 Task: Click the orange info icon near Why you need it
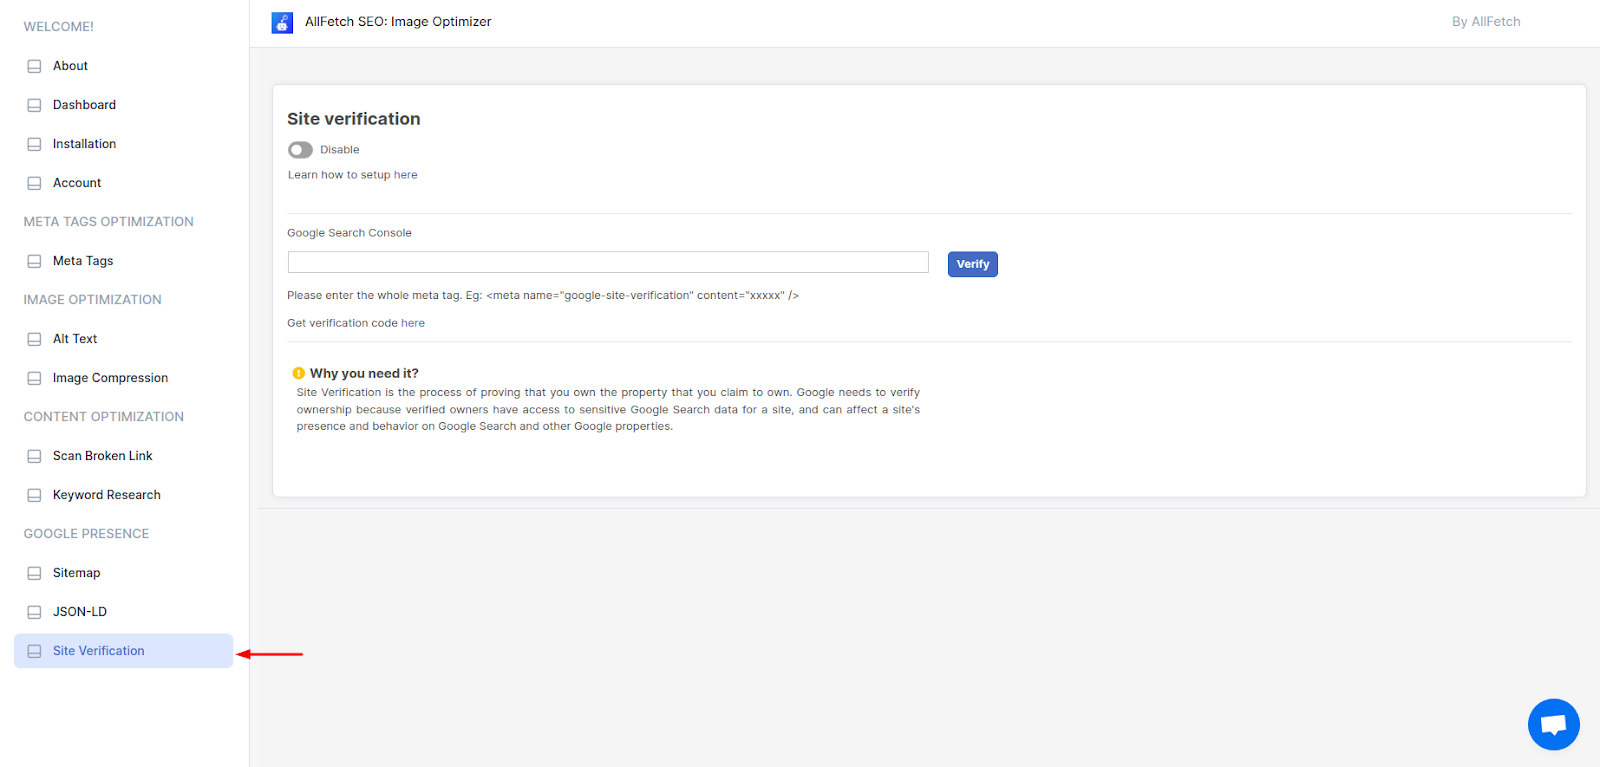[298, 373]
